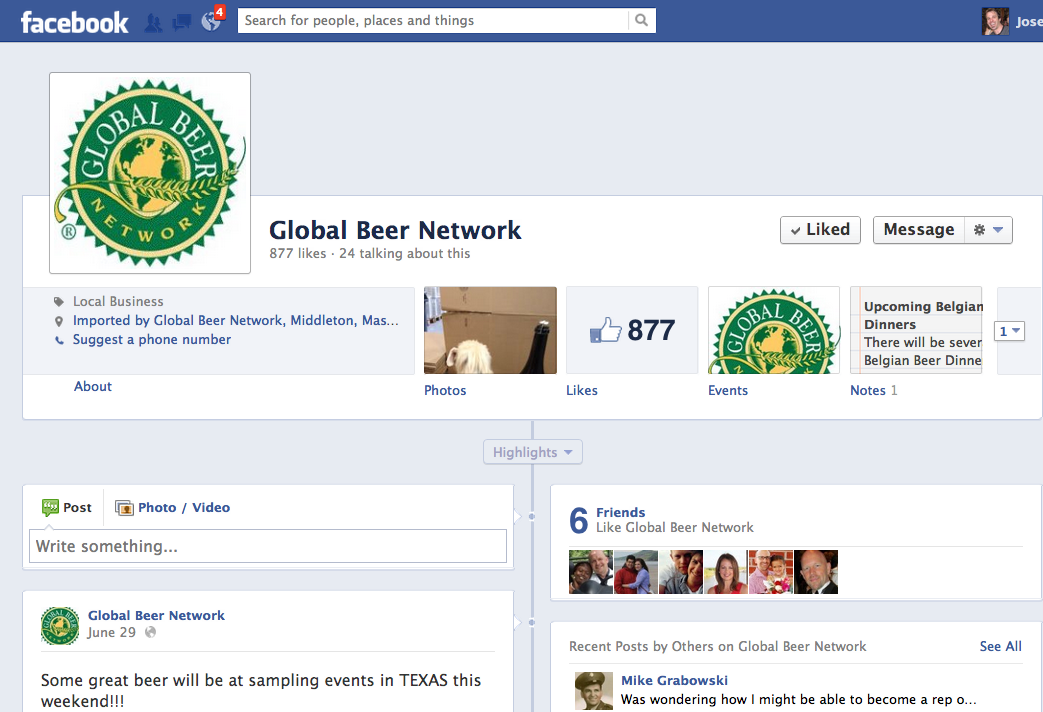Open the Global Beer Network profile picture
The image size is (1043, 712).
(x=150, y=173)
